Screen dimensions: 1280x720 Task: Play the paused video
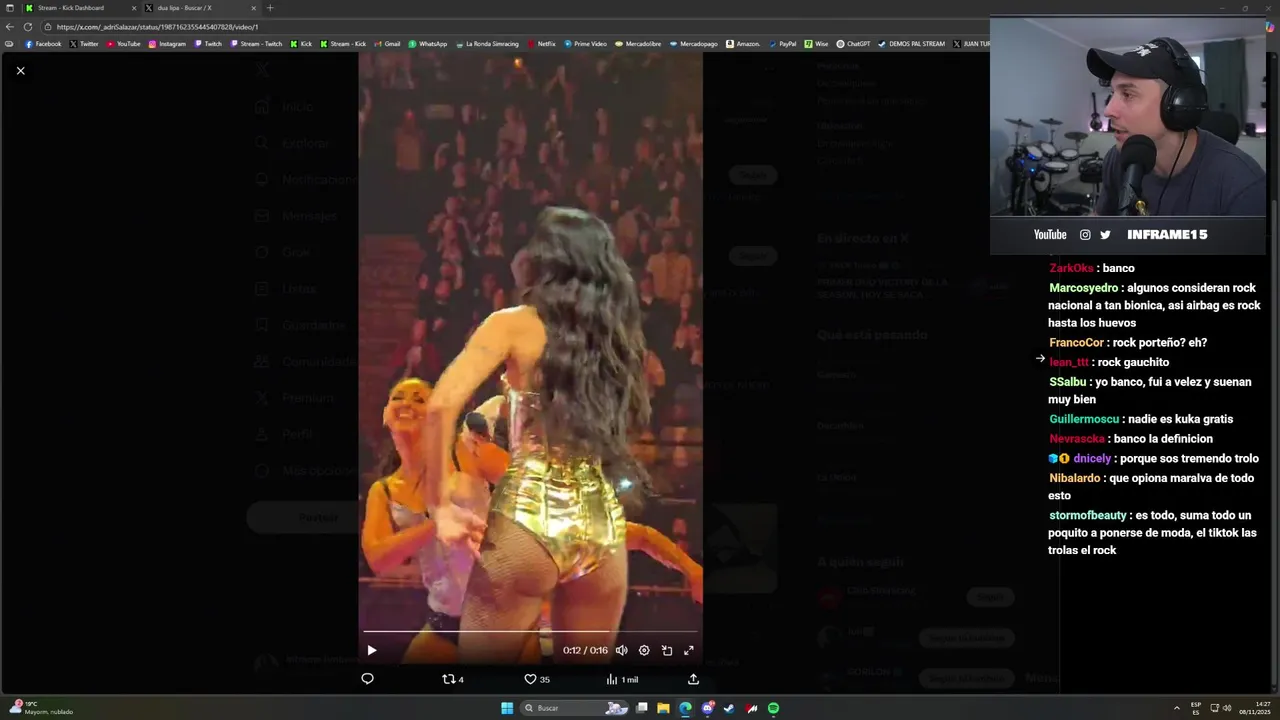click(x=372, y=650)
